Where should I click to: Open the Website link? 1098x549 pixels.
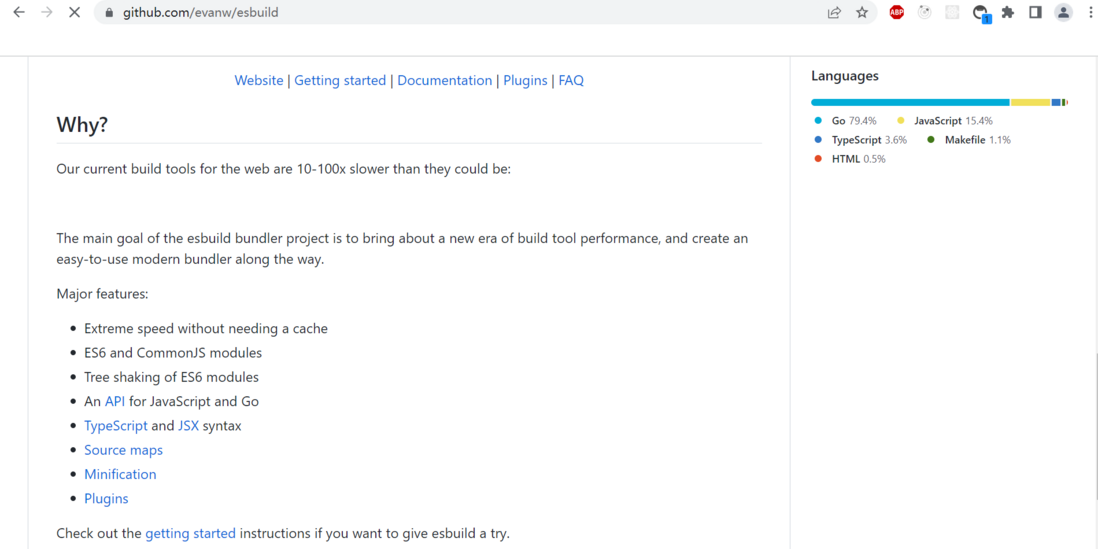[x=259, y=81]
